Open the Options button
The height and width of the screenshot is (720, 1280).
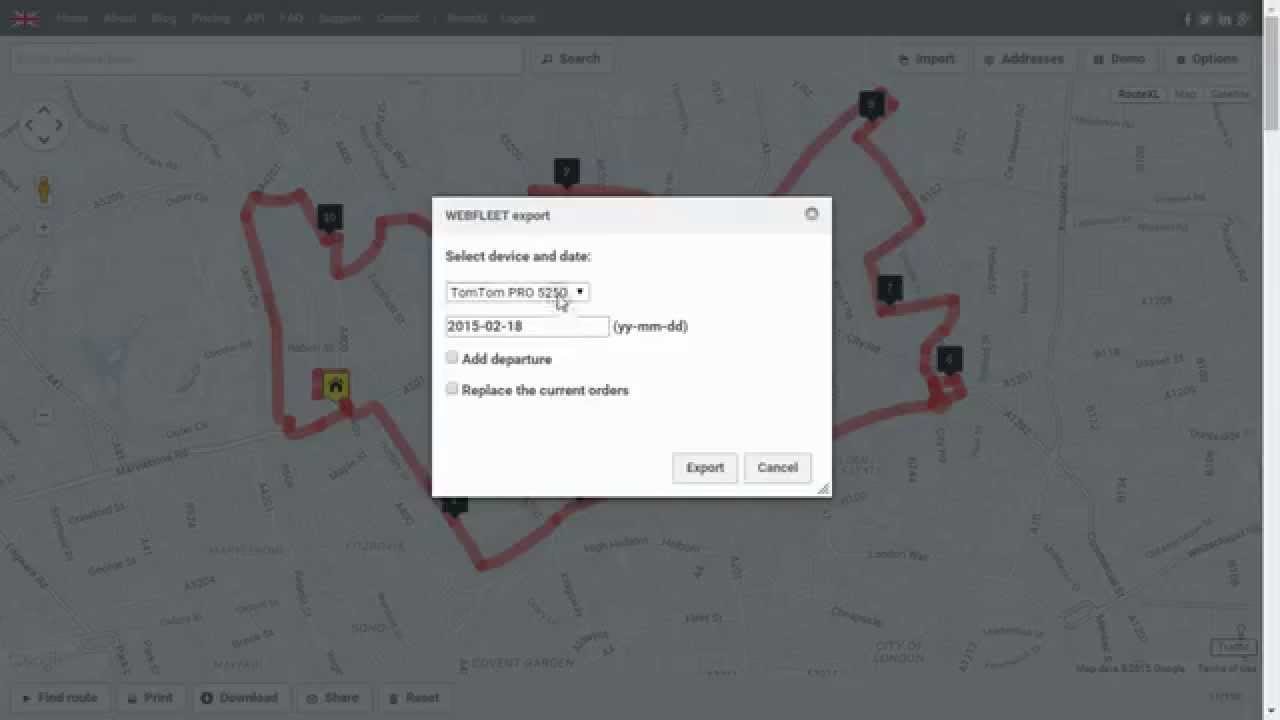click(1207, 59)
